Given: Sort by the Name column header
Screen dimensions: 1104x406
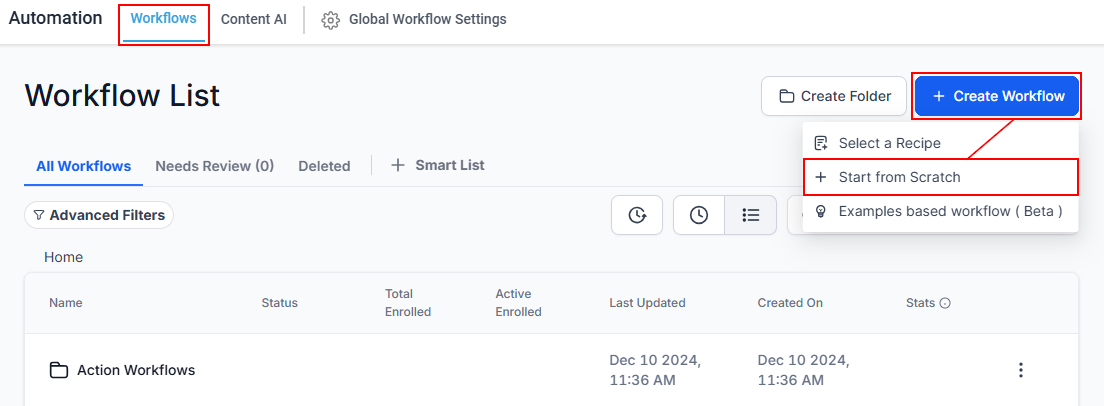Looking at the screenshot, I should (x=66, y=302).
